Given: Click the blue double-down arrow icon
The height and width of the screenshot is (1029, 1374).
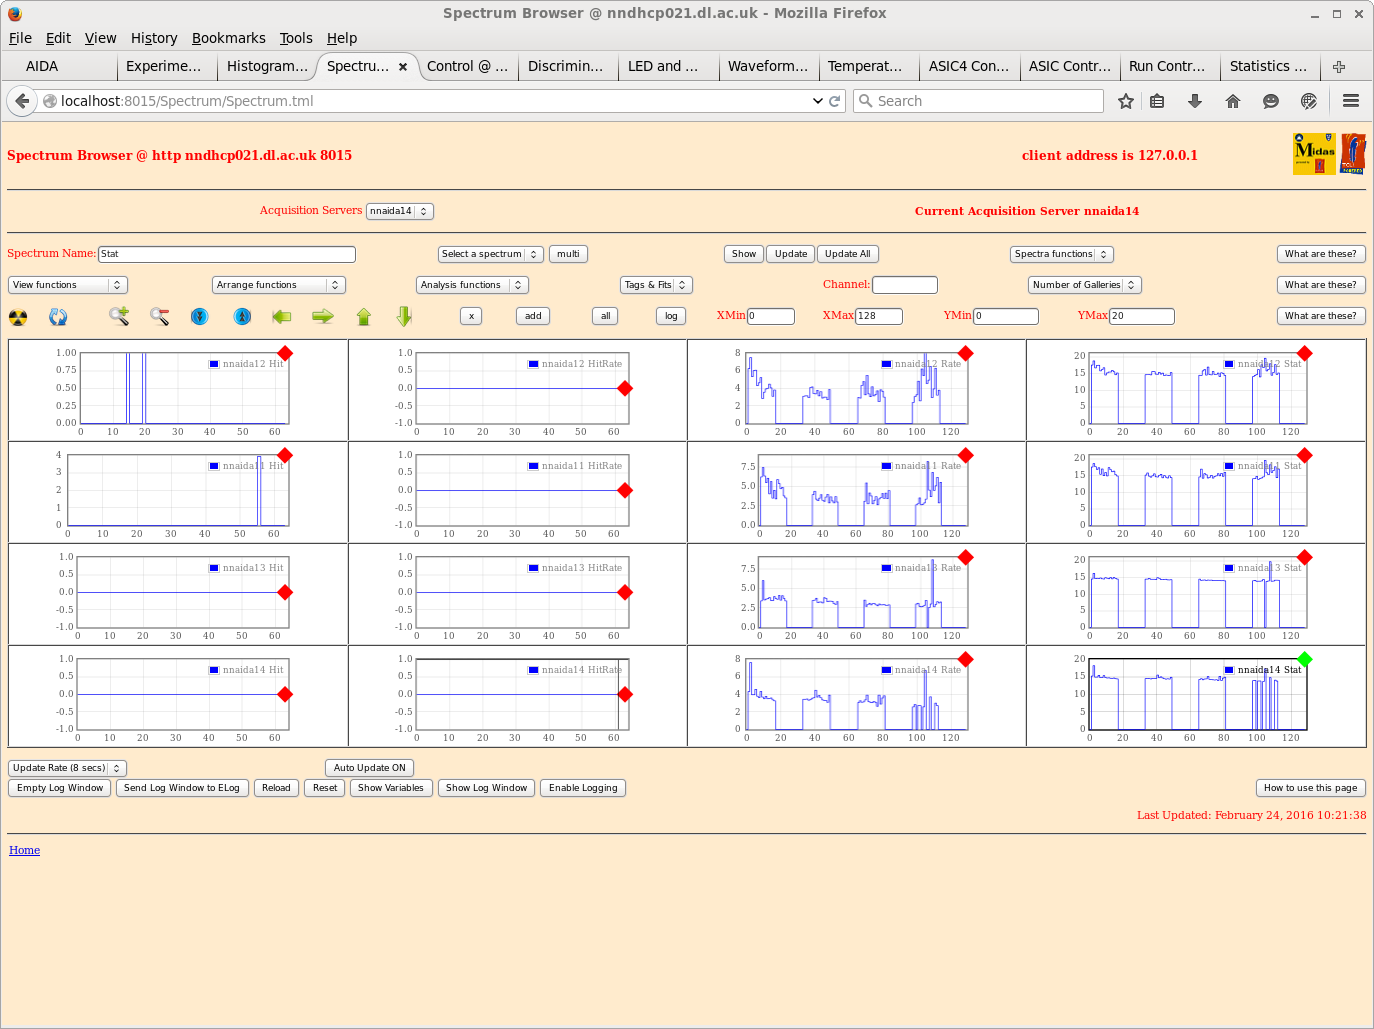Looking at the screenshot, I should tap(200, 317).
